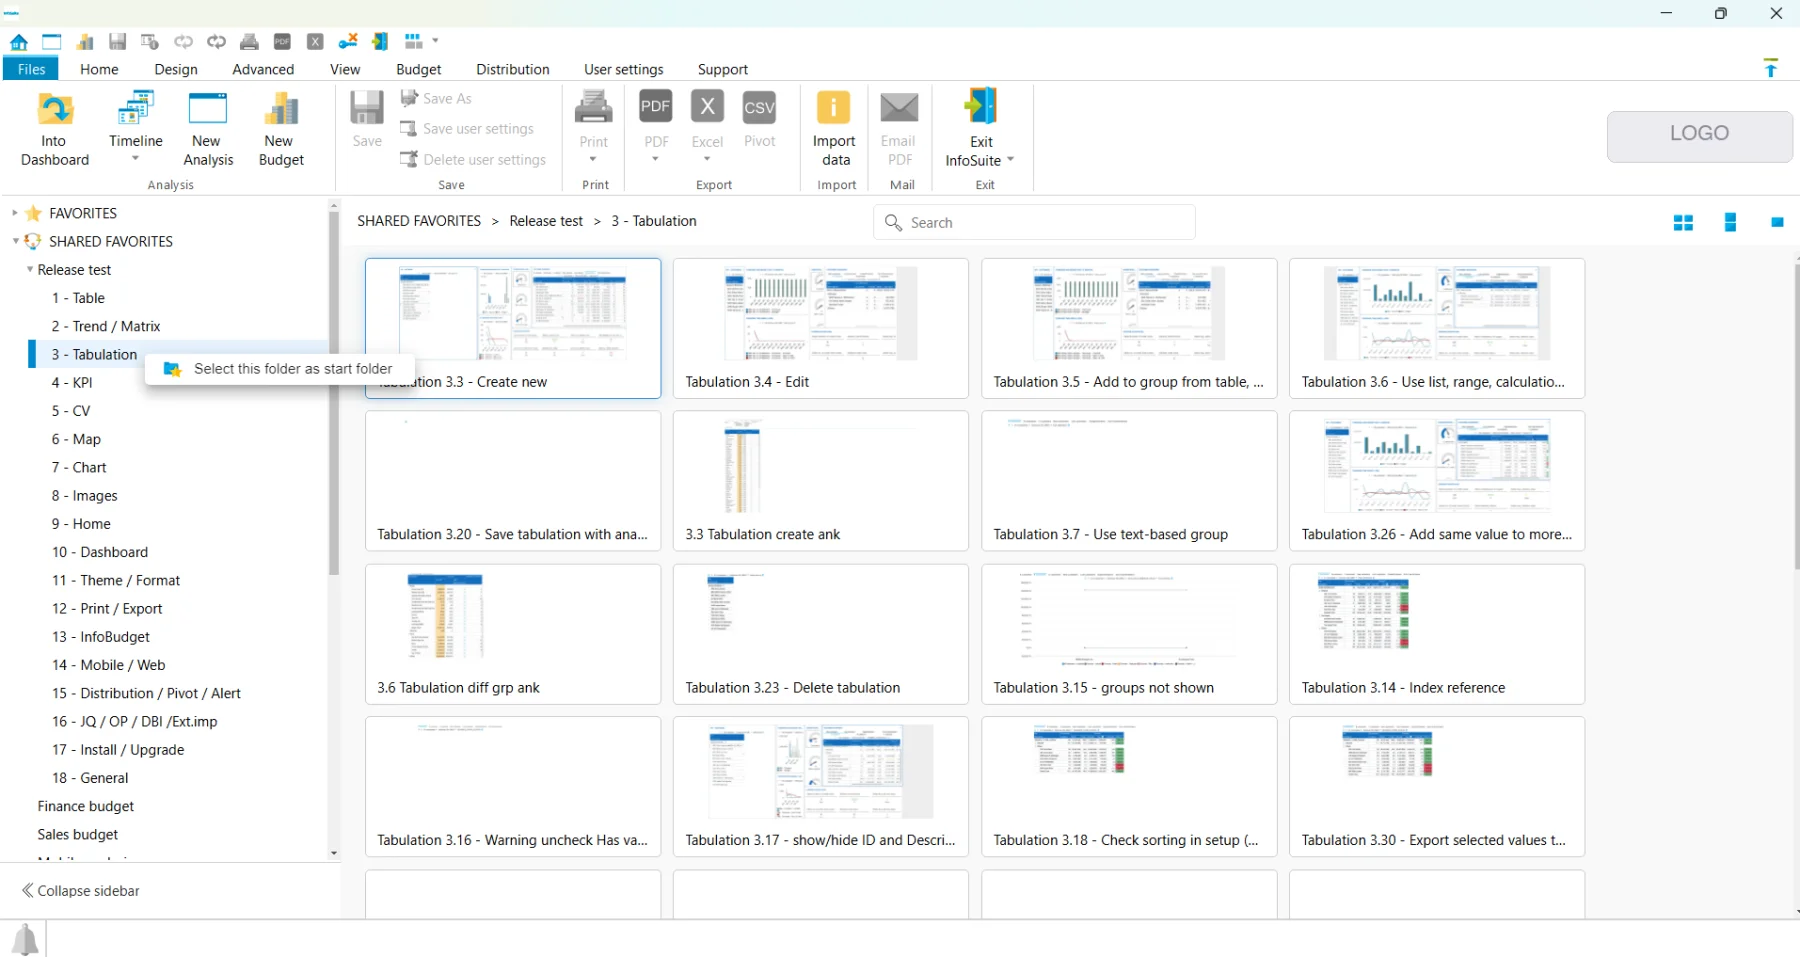Click Import data in the ribbon
The width and height of the screenshot is (1800, 957).
834,130
